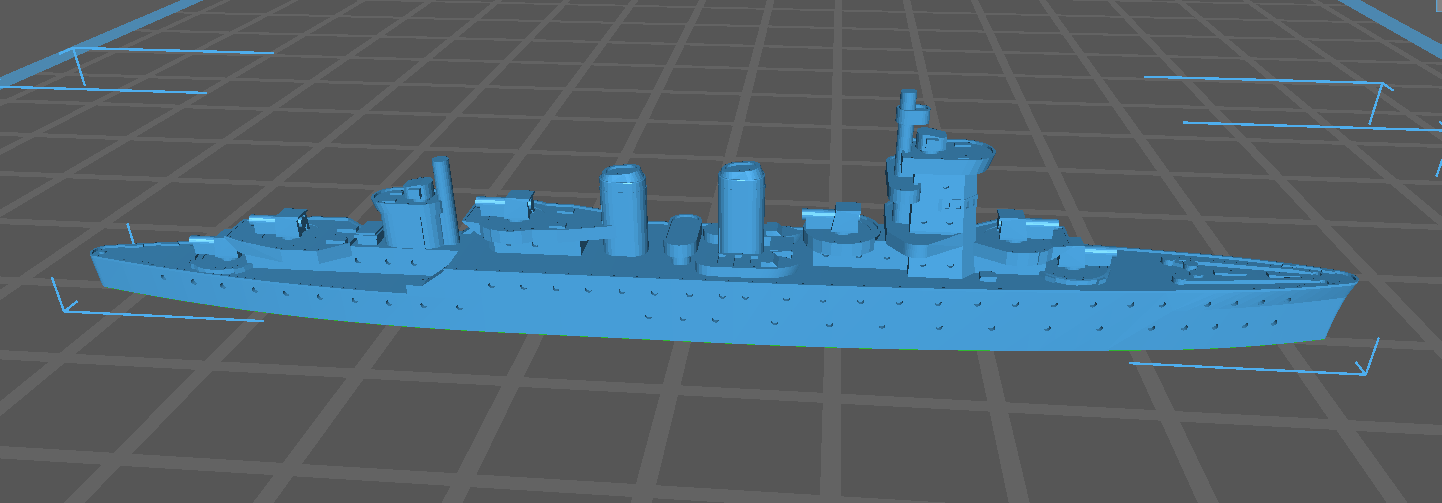Click the bottom-left bounding box corner marker
The height and width of the screenshot is (503, 1442).
pos(62,304)
